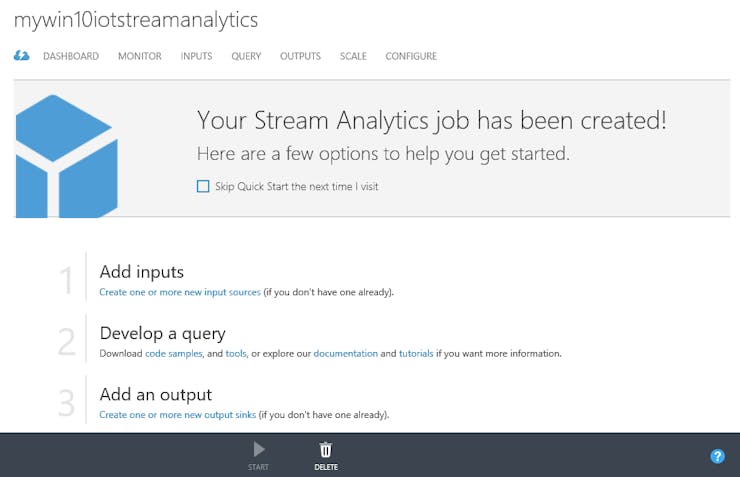Viewport: 740px width, 477px height.
Task: Go to the Inputs tab
Action: tap(196, 56)
